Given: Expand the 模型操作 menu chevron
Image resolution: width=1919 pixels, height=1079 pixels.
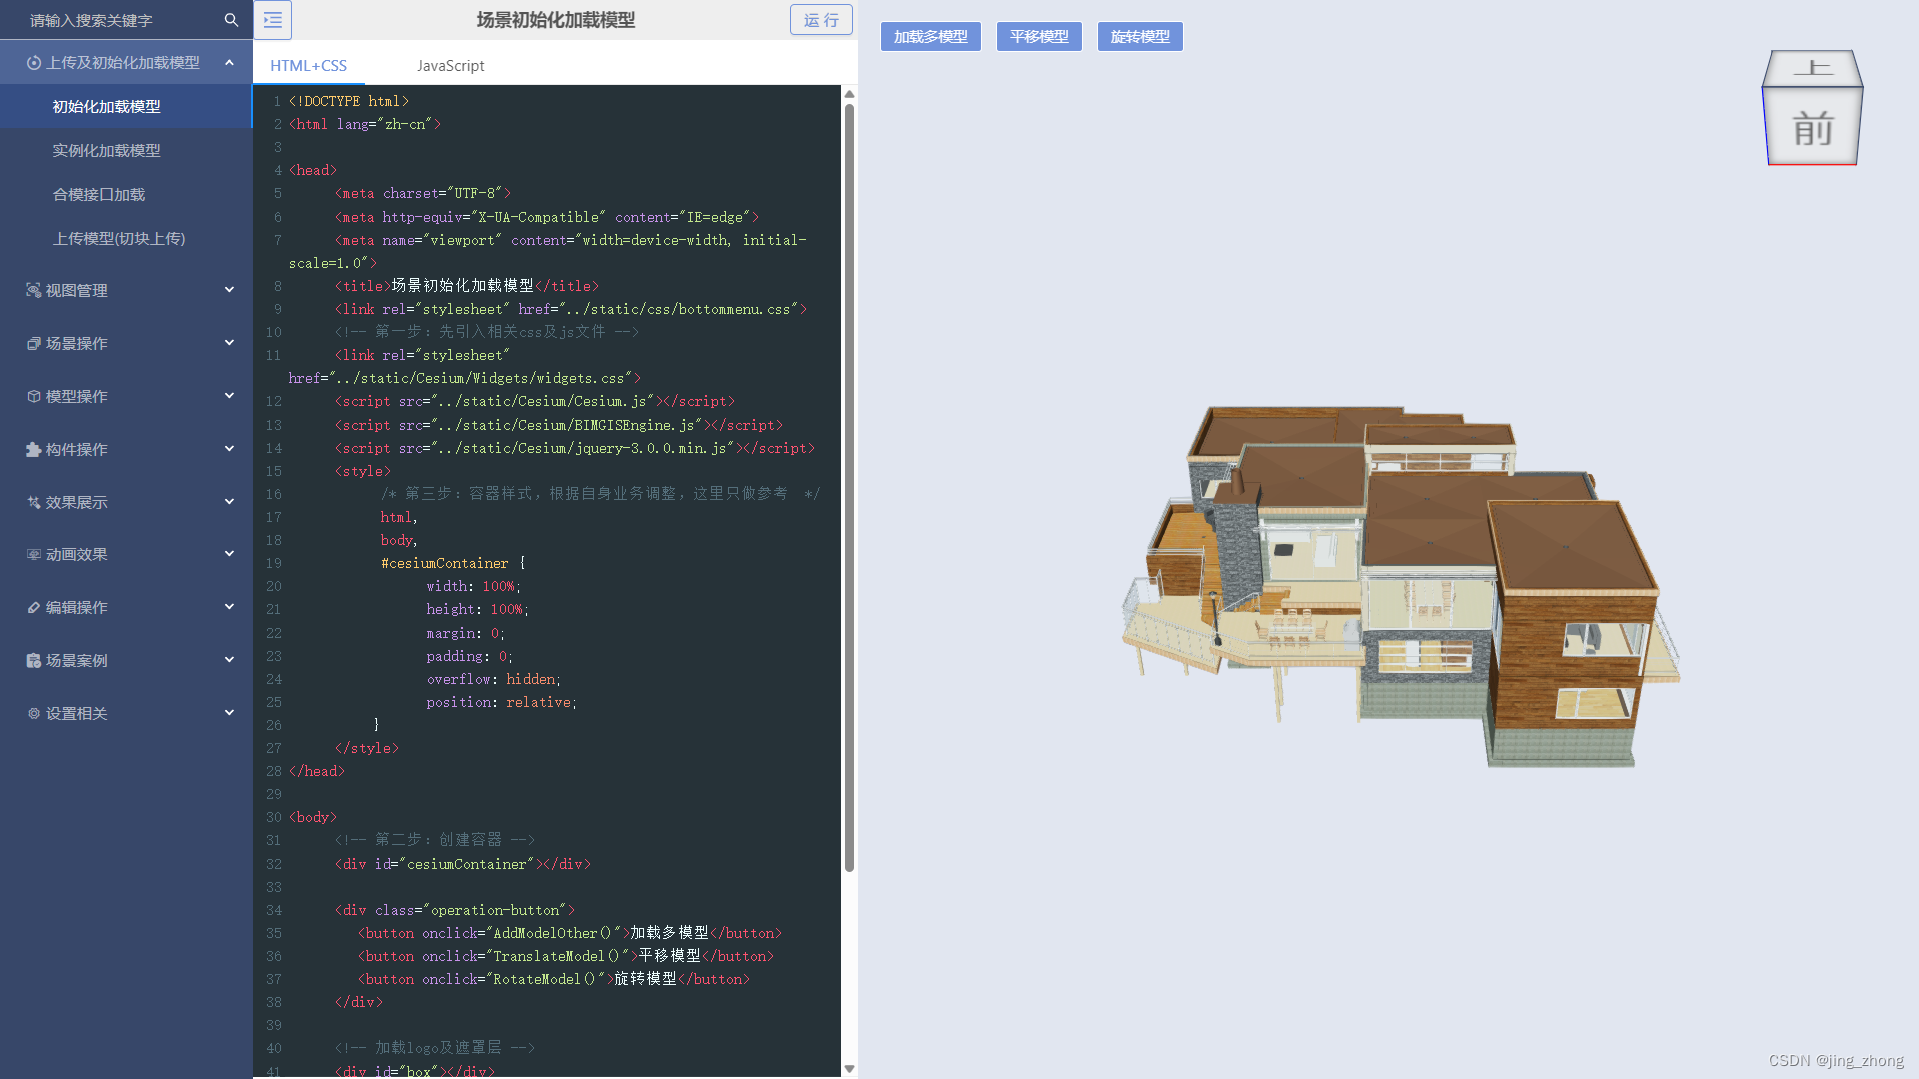Looking at the screenshot, I should 229,396.
